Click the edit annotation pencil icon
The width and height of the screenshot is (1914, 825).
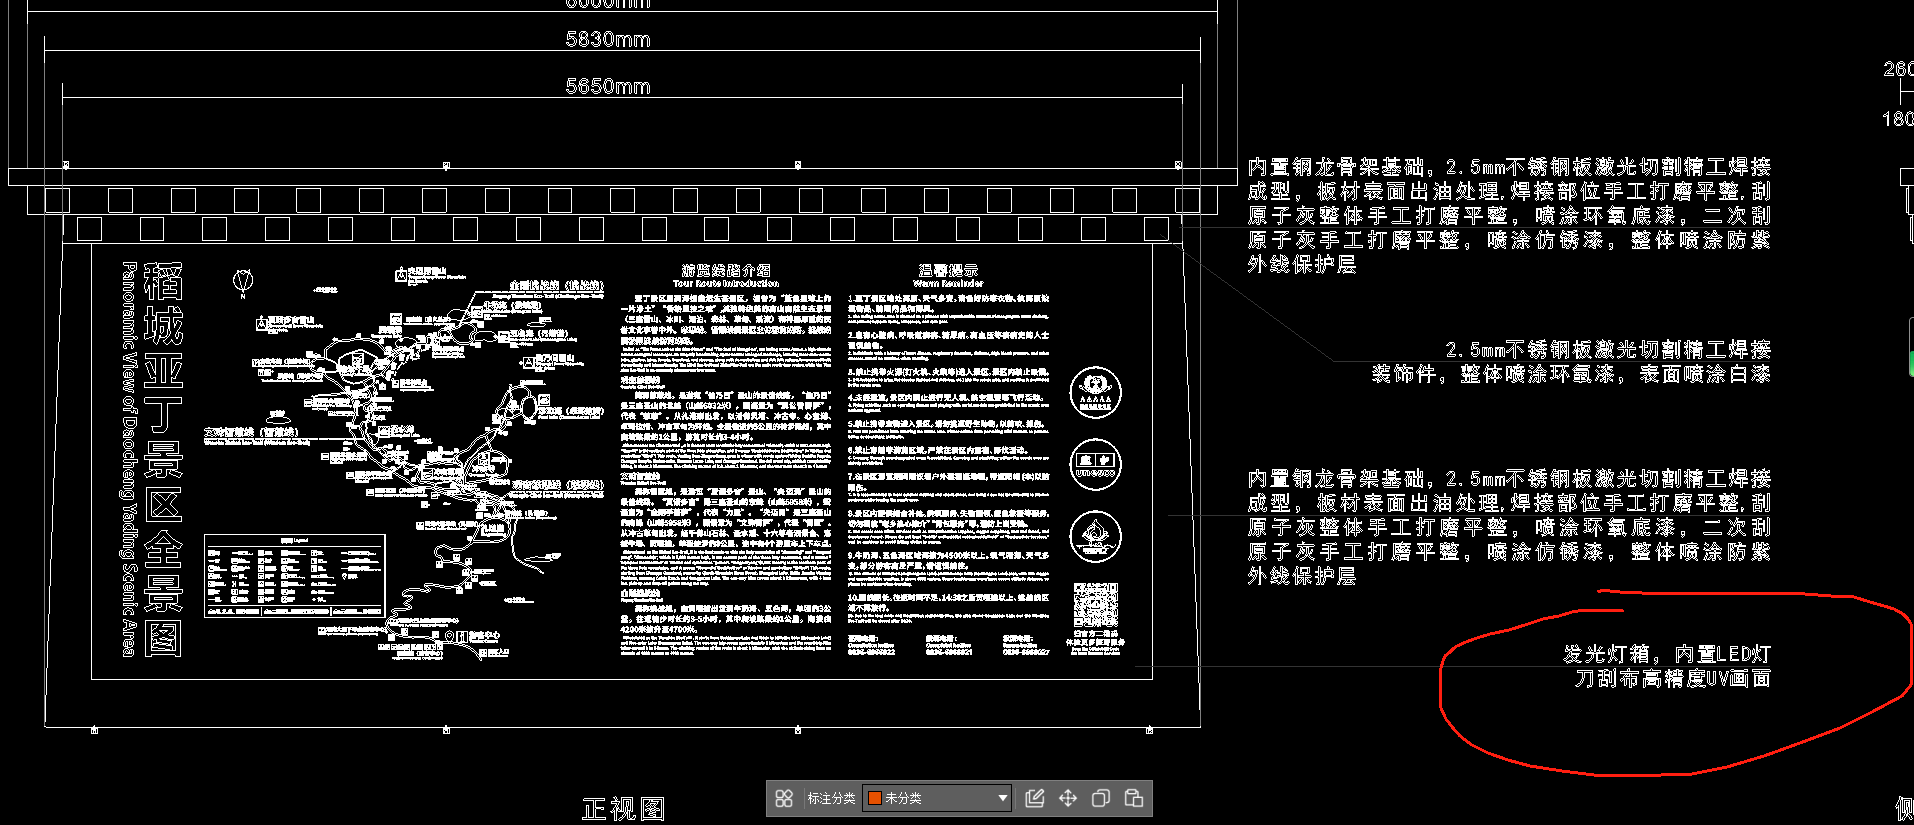(x=1035, y=798)
